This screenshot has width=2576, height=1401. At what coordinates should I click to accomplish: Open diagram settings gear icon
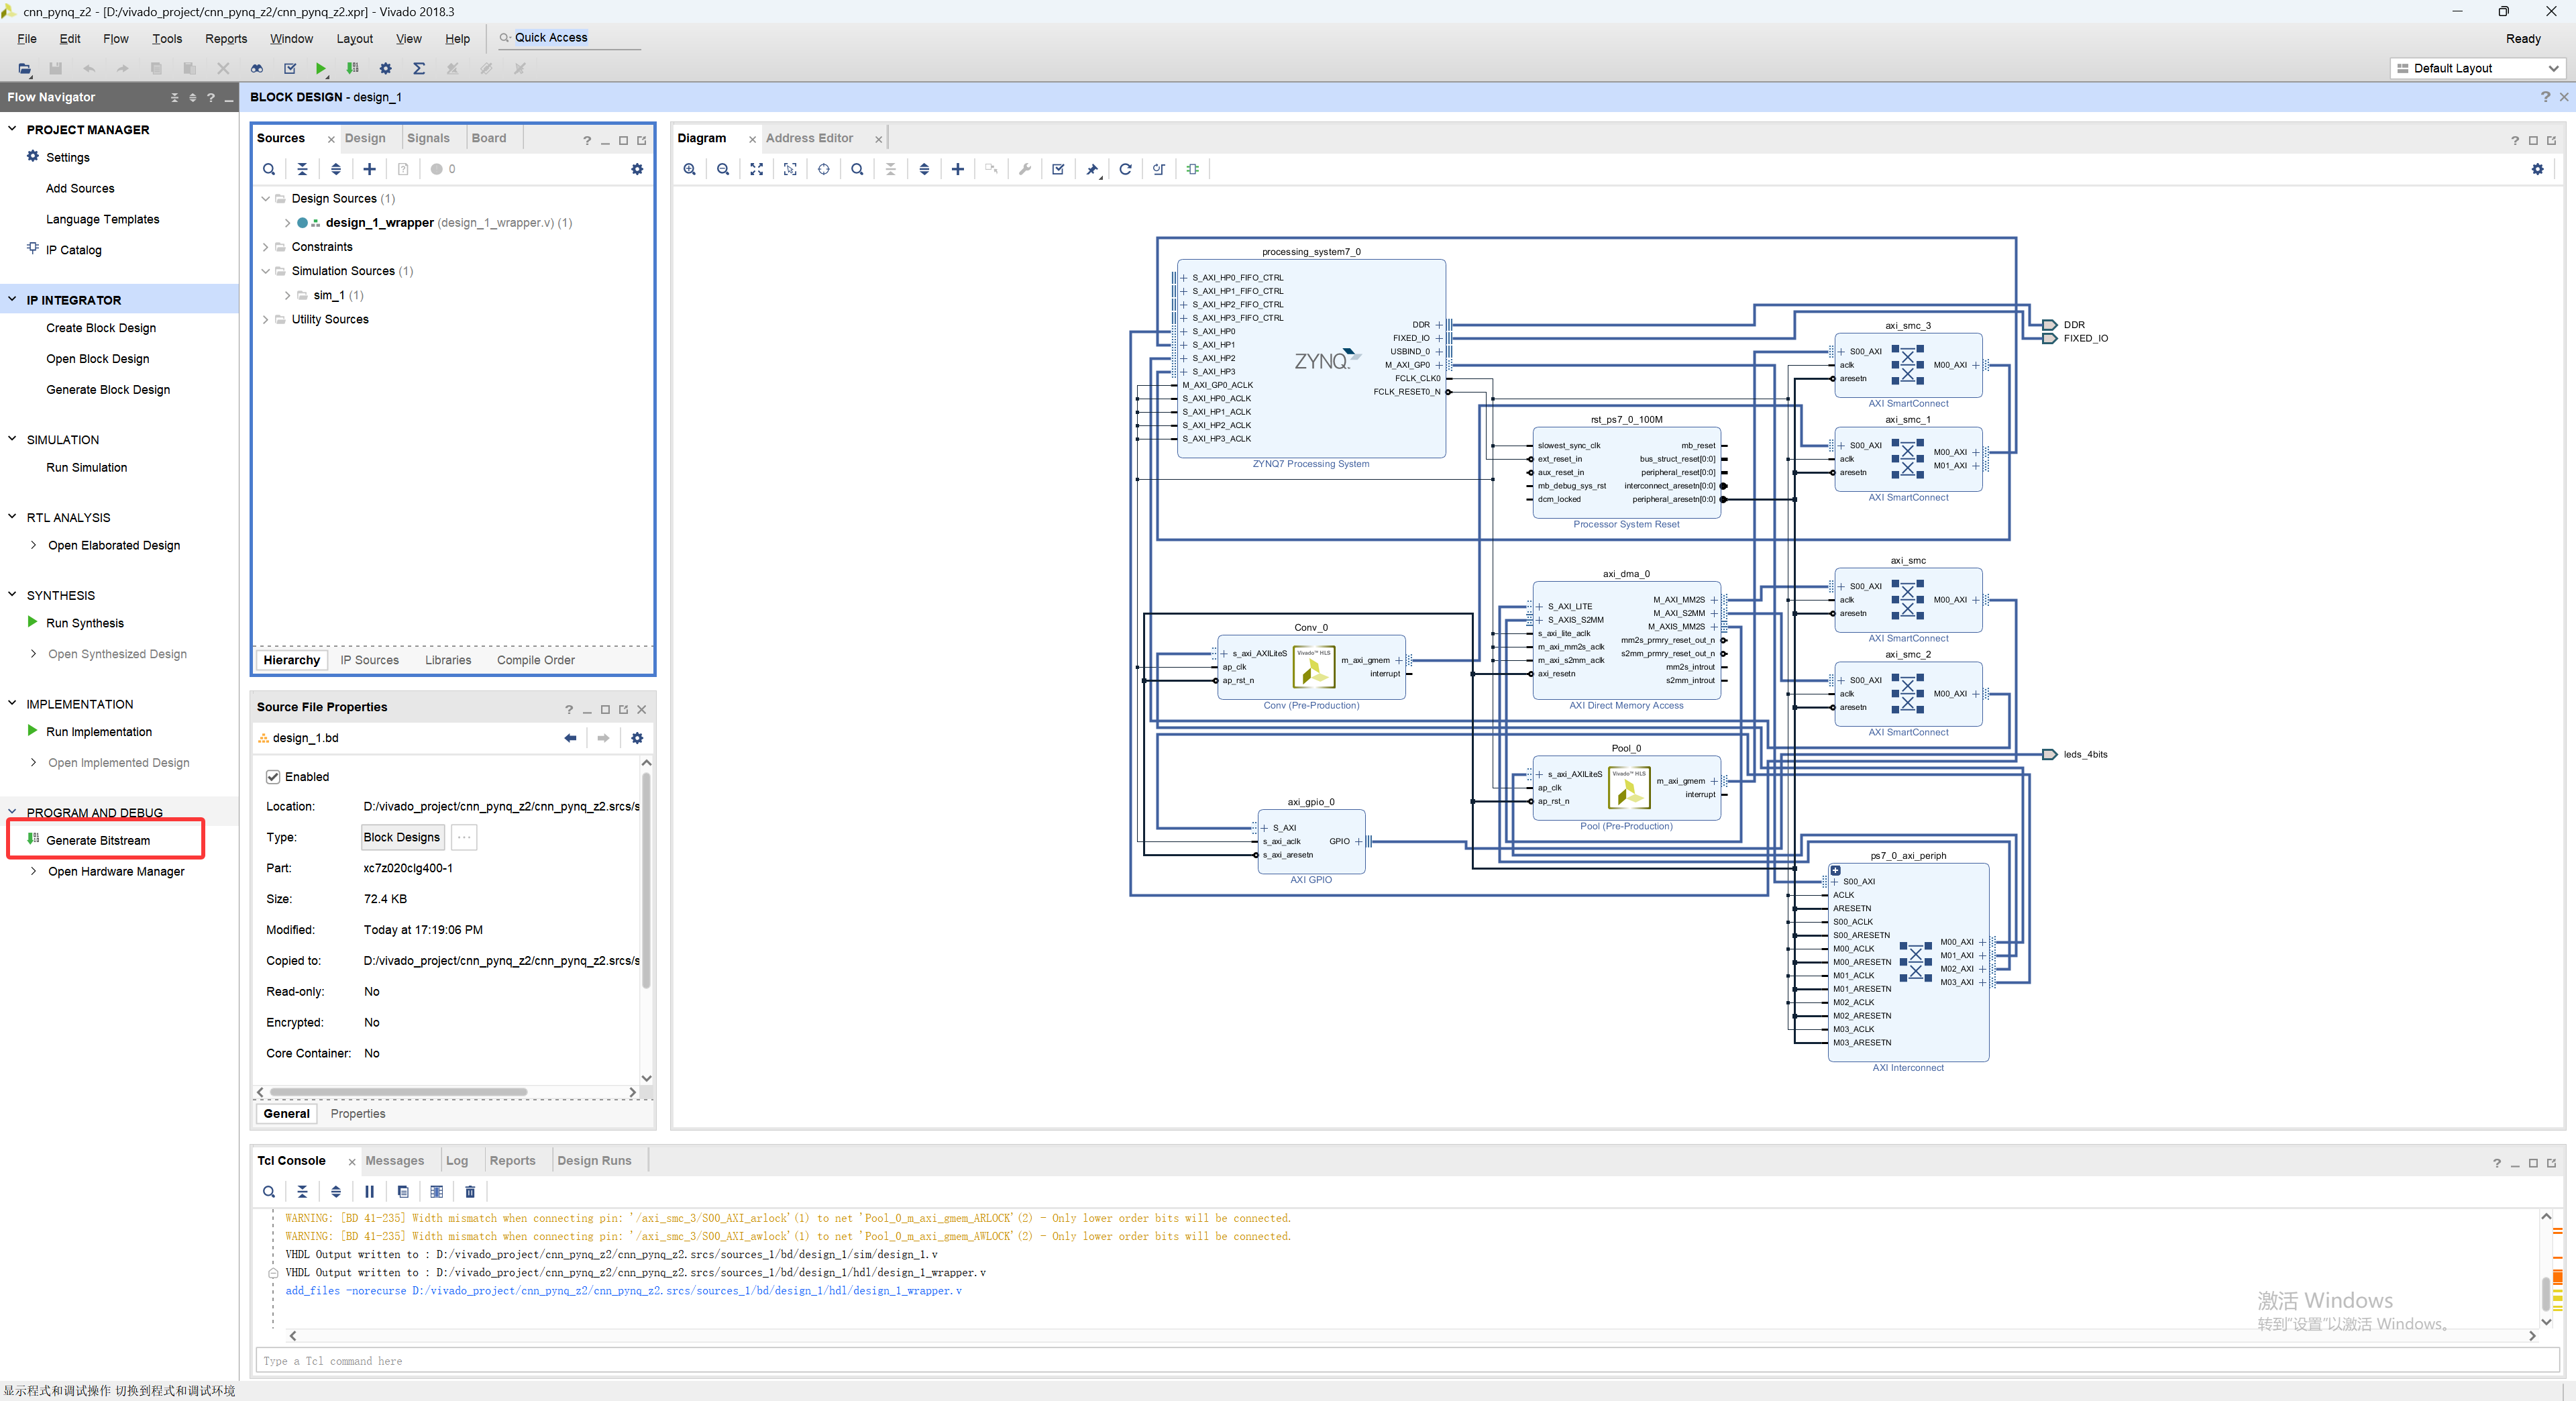click(x=2537, y=169)
